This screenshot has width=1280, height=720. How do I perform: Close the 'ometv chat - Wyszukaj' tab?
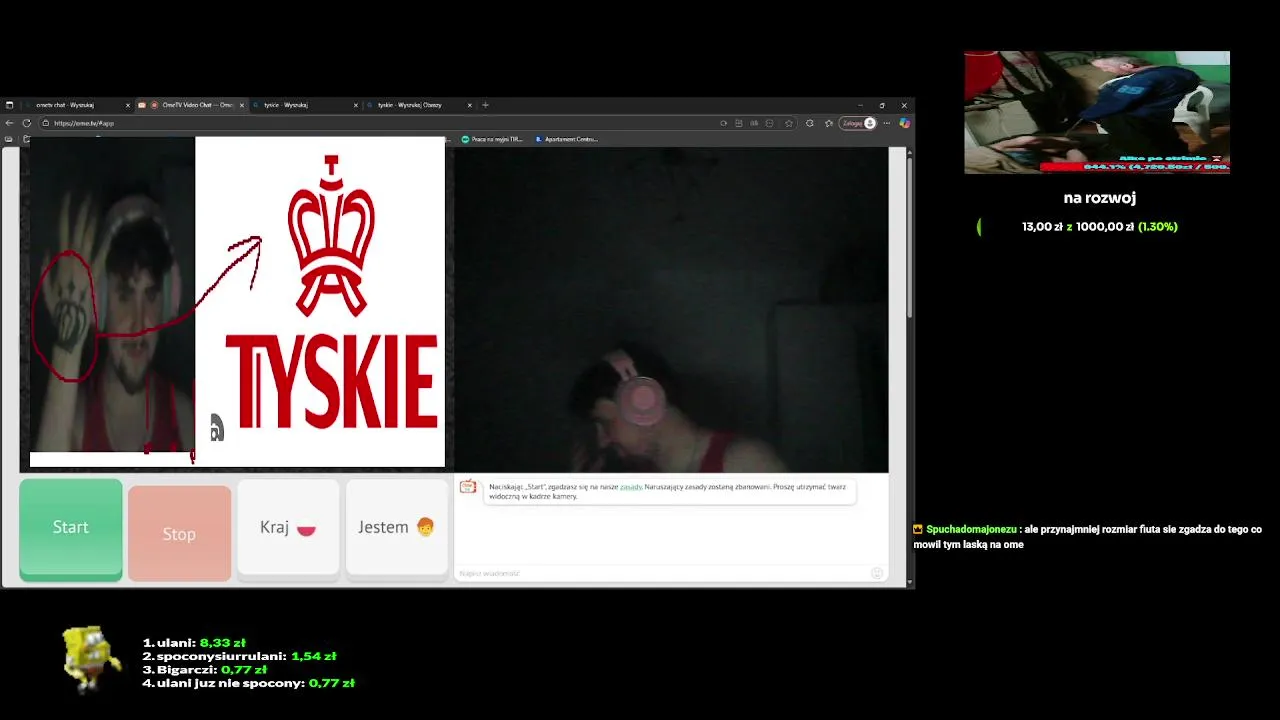127,105
